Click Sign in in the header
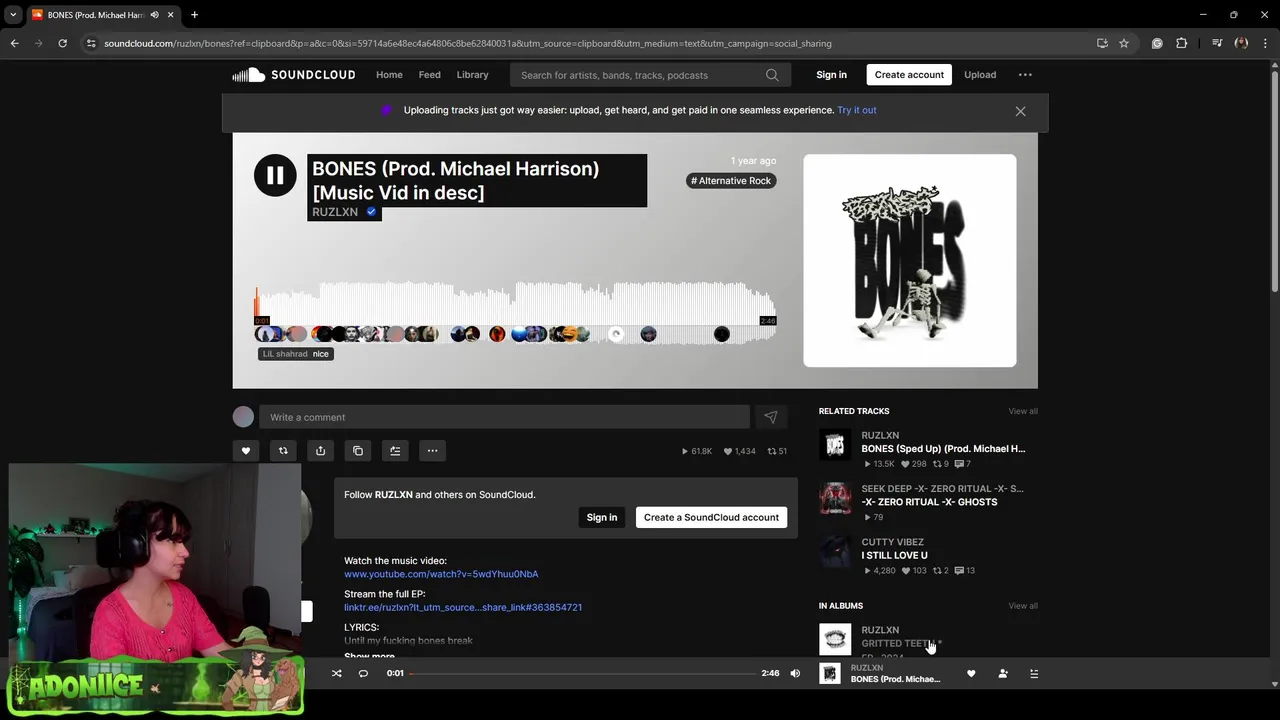The image size is (1280, 720). tap(831, 75)
